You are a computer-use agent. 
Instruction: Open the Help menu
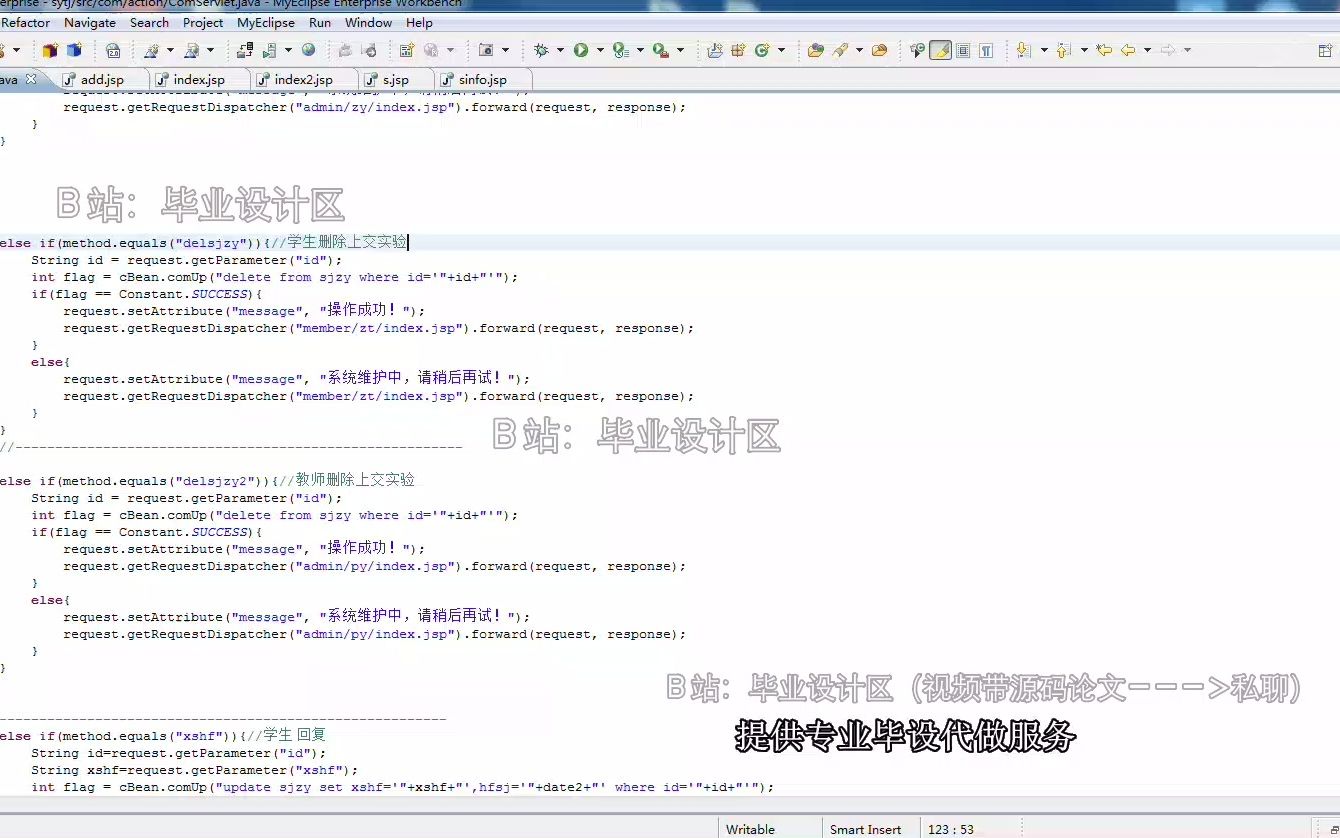419,22
